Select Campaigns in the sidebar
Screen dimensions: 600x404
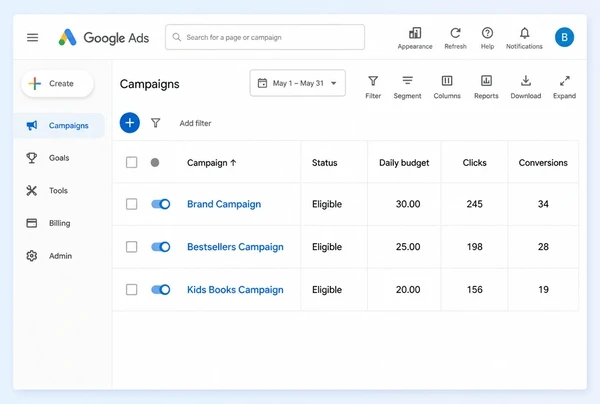(59, 125)
